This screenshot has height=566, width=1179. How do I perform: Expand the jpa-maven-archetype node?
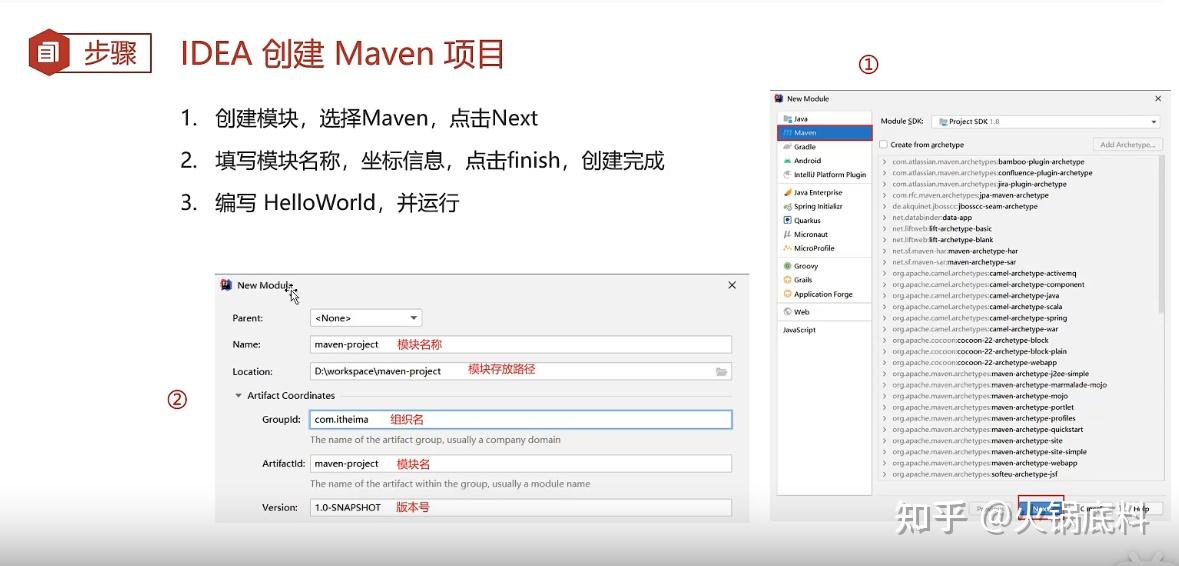point(885,195)
